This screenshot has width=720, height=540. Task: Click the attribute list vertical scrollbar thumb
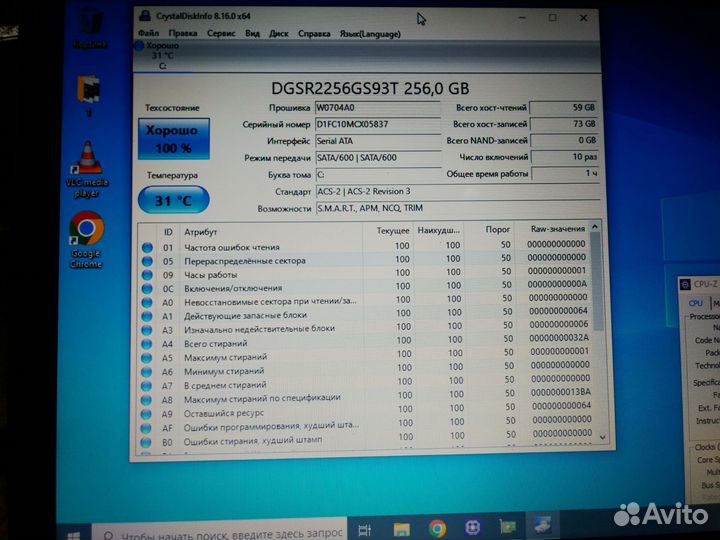coord(597,281)
